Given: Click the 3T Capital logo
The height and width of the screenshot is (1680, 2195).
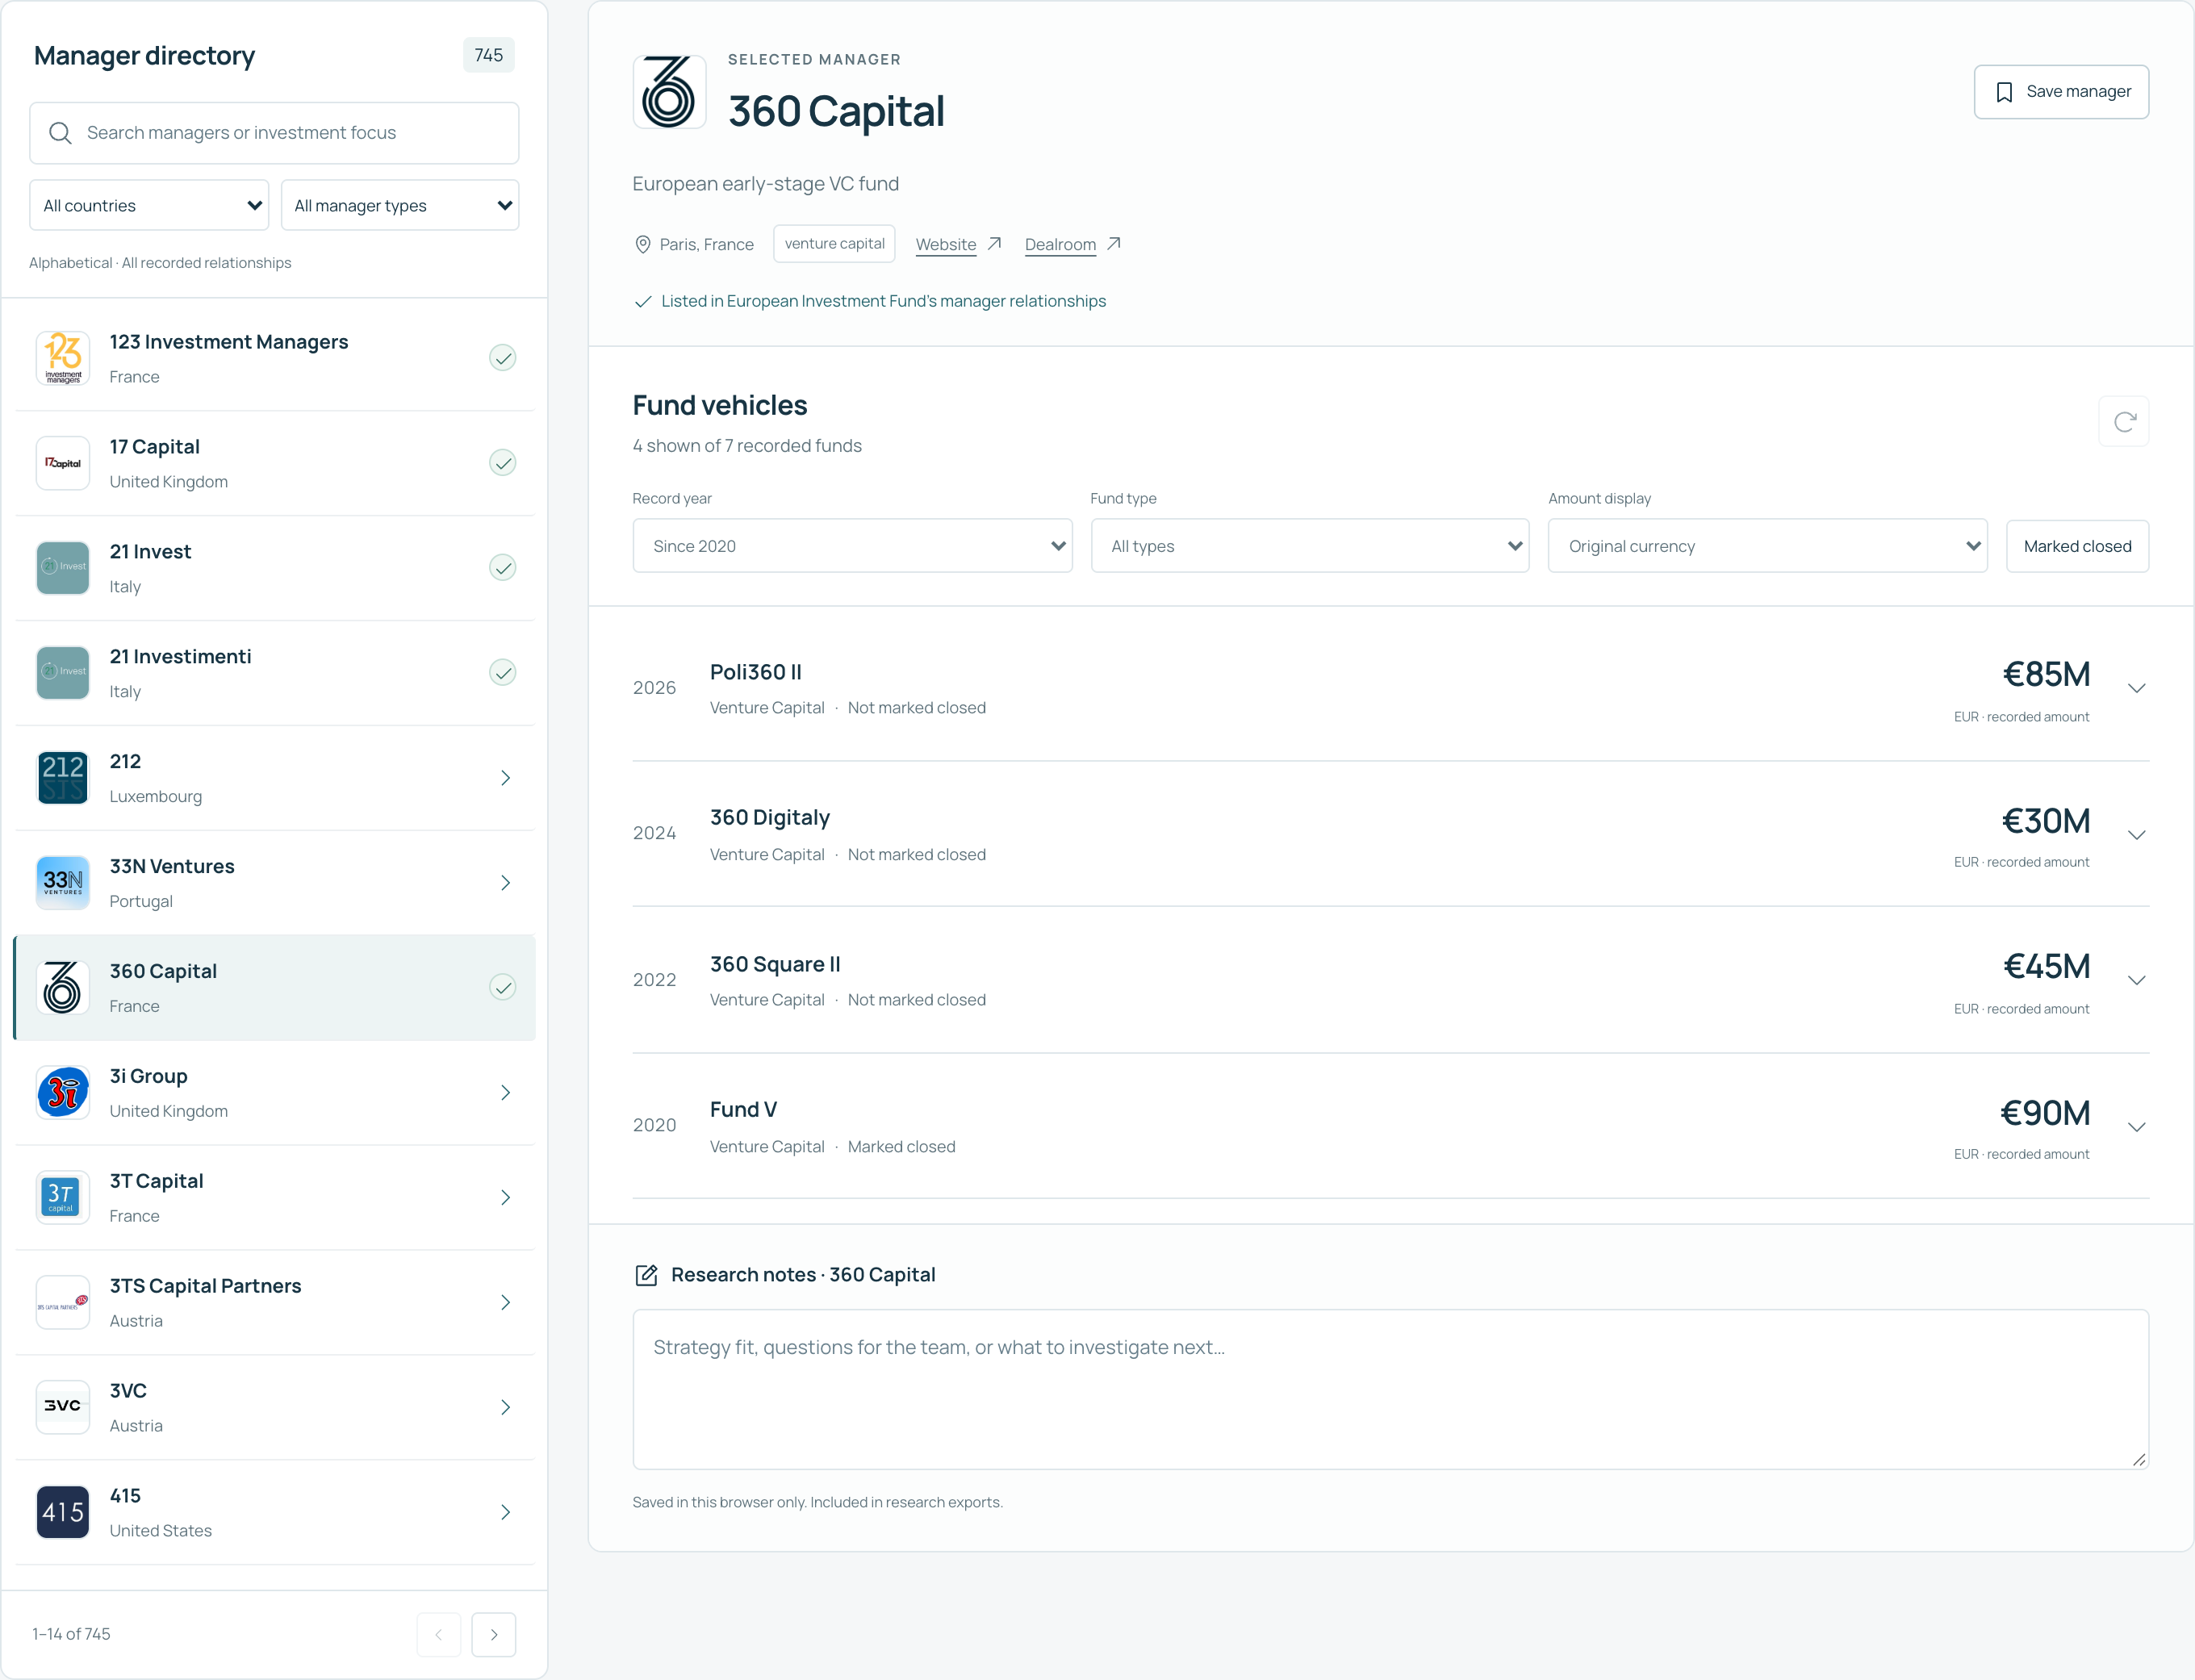Looking at the screenshot, I should click(63, 1198).
